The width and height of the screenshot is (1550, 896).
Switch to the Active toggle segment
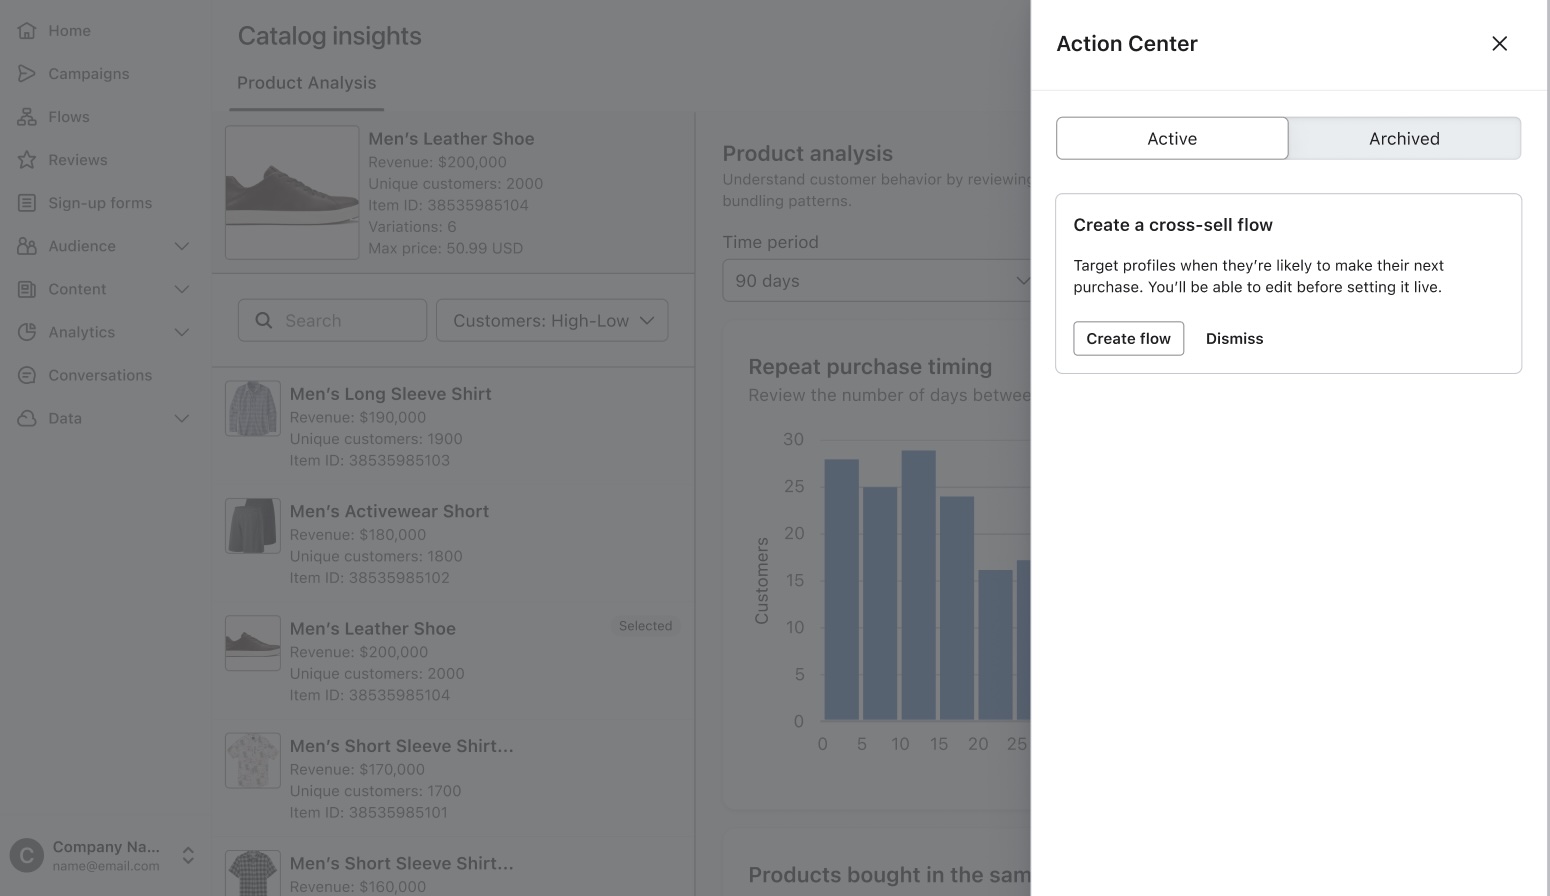pos(1171,139)
